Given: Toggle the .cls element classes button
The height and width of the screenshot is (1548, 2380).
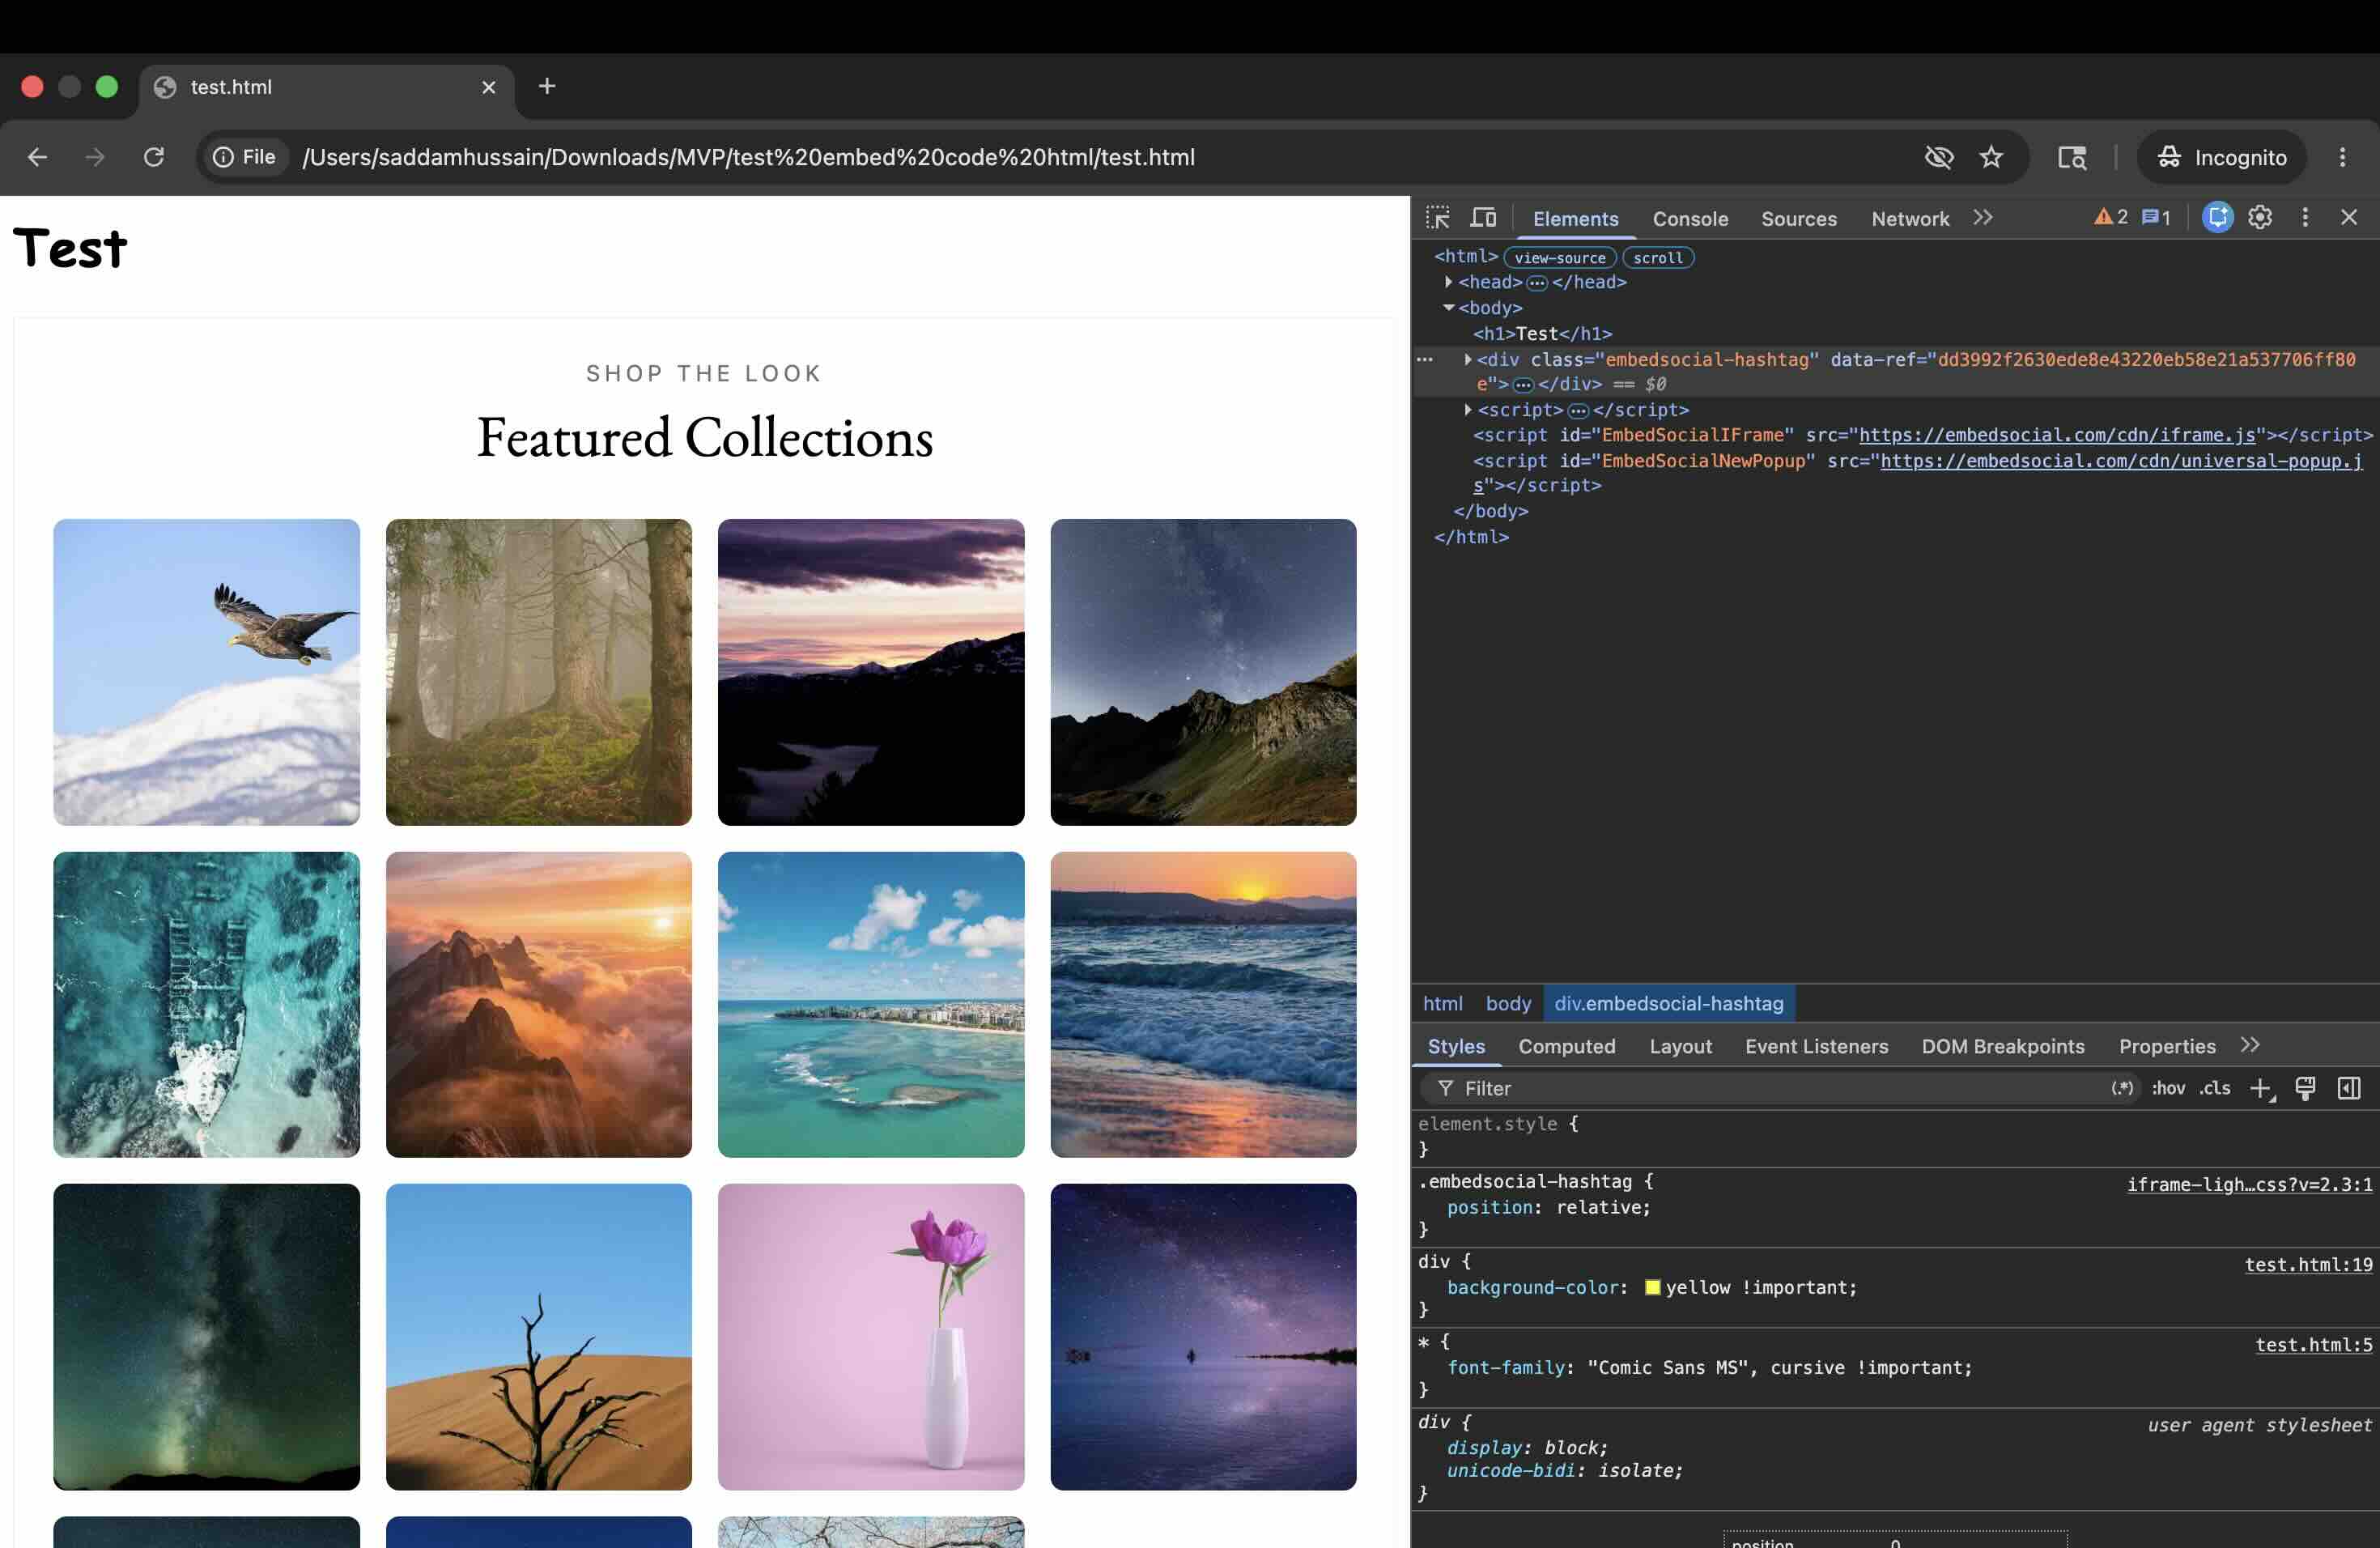Looking at the screenshot, I should [x=2215, y=1088].
